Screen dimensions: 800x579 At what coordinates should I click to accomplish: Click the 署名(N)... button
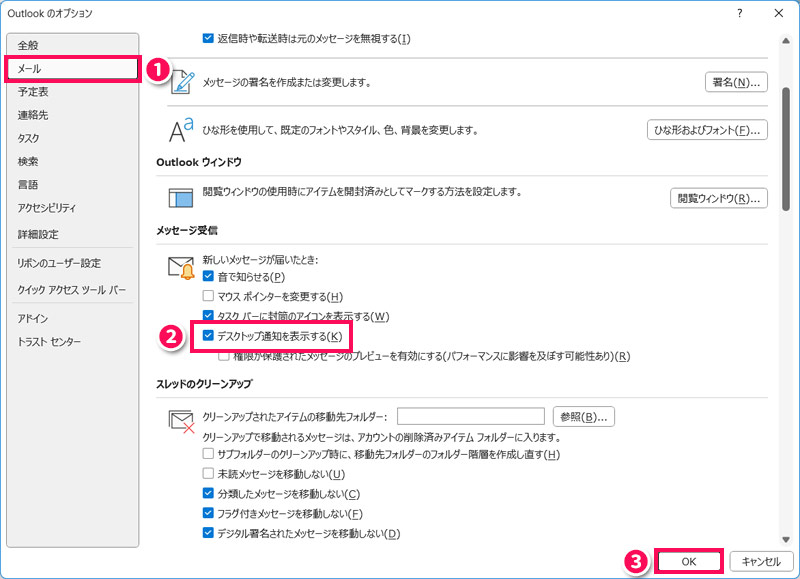[736, 82]
